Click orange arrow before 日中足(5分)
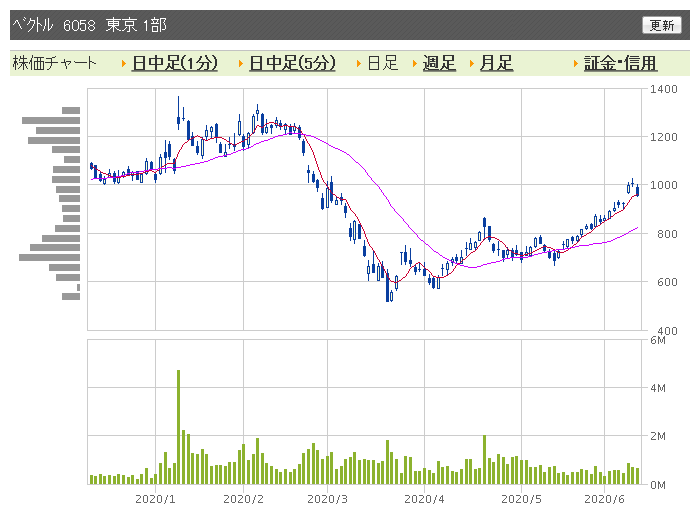 241,64
